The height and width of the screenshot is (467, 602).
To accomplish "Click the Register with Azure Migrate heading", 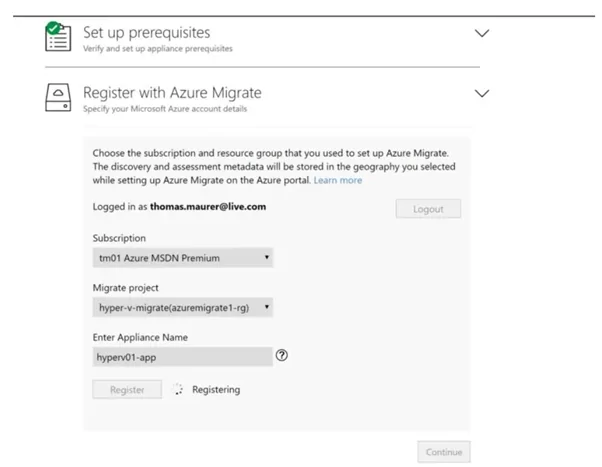I will [172, 93].
